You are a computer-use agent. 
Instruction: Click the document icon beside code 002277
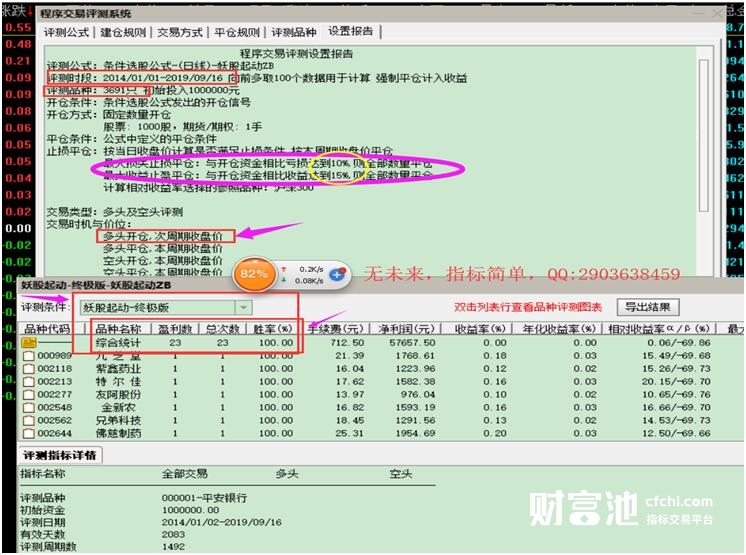(29, 394)
